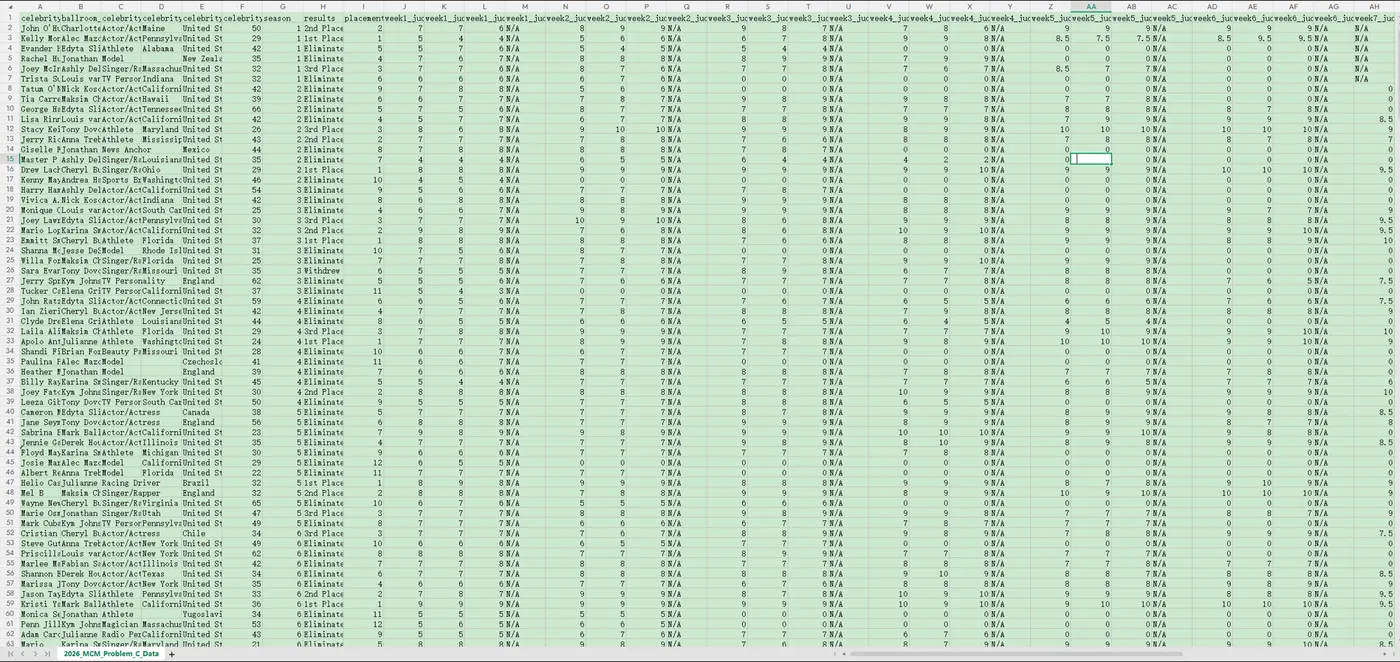
Task: Click the 'Mexico' cell
Action: (x=201, y=149)
